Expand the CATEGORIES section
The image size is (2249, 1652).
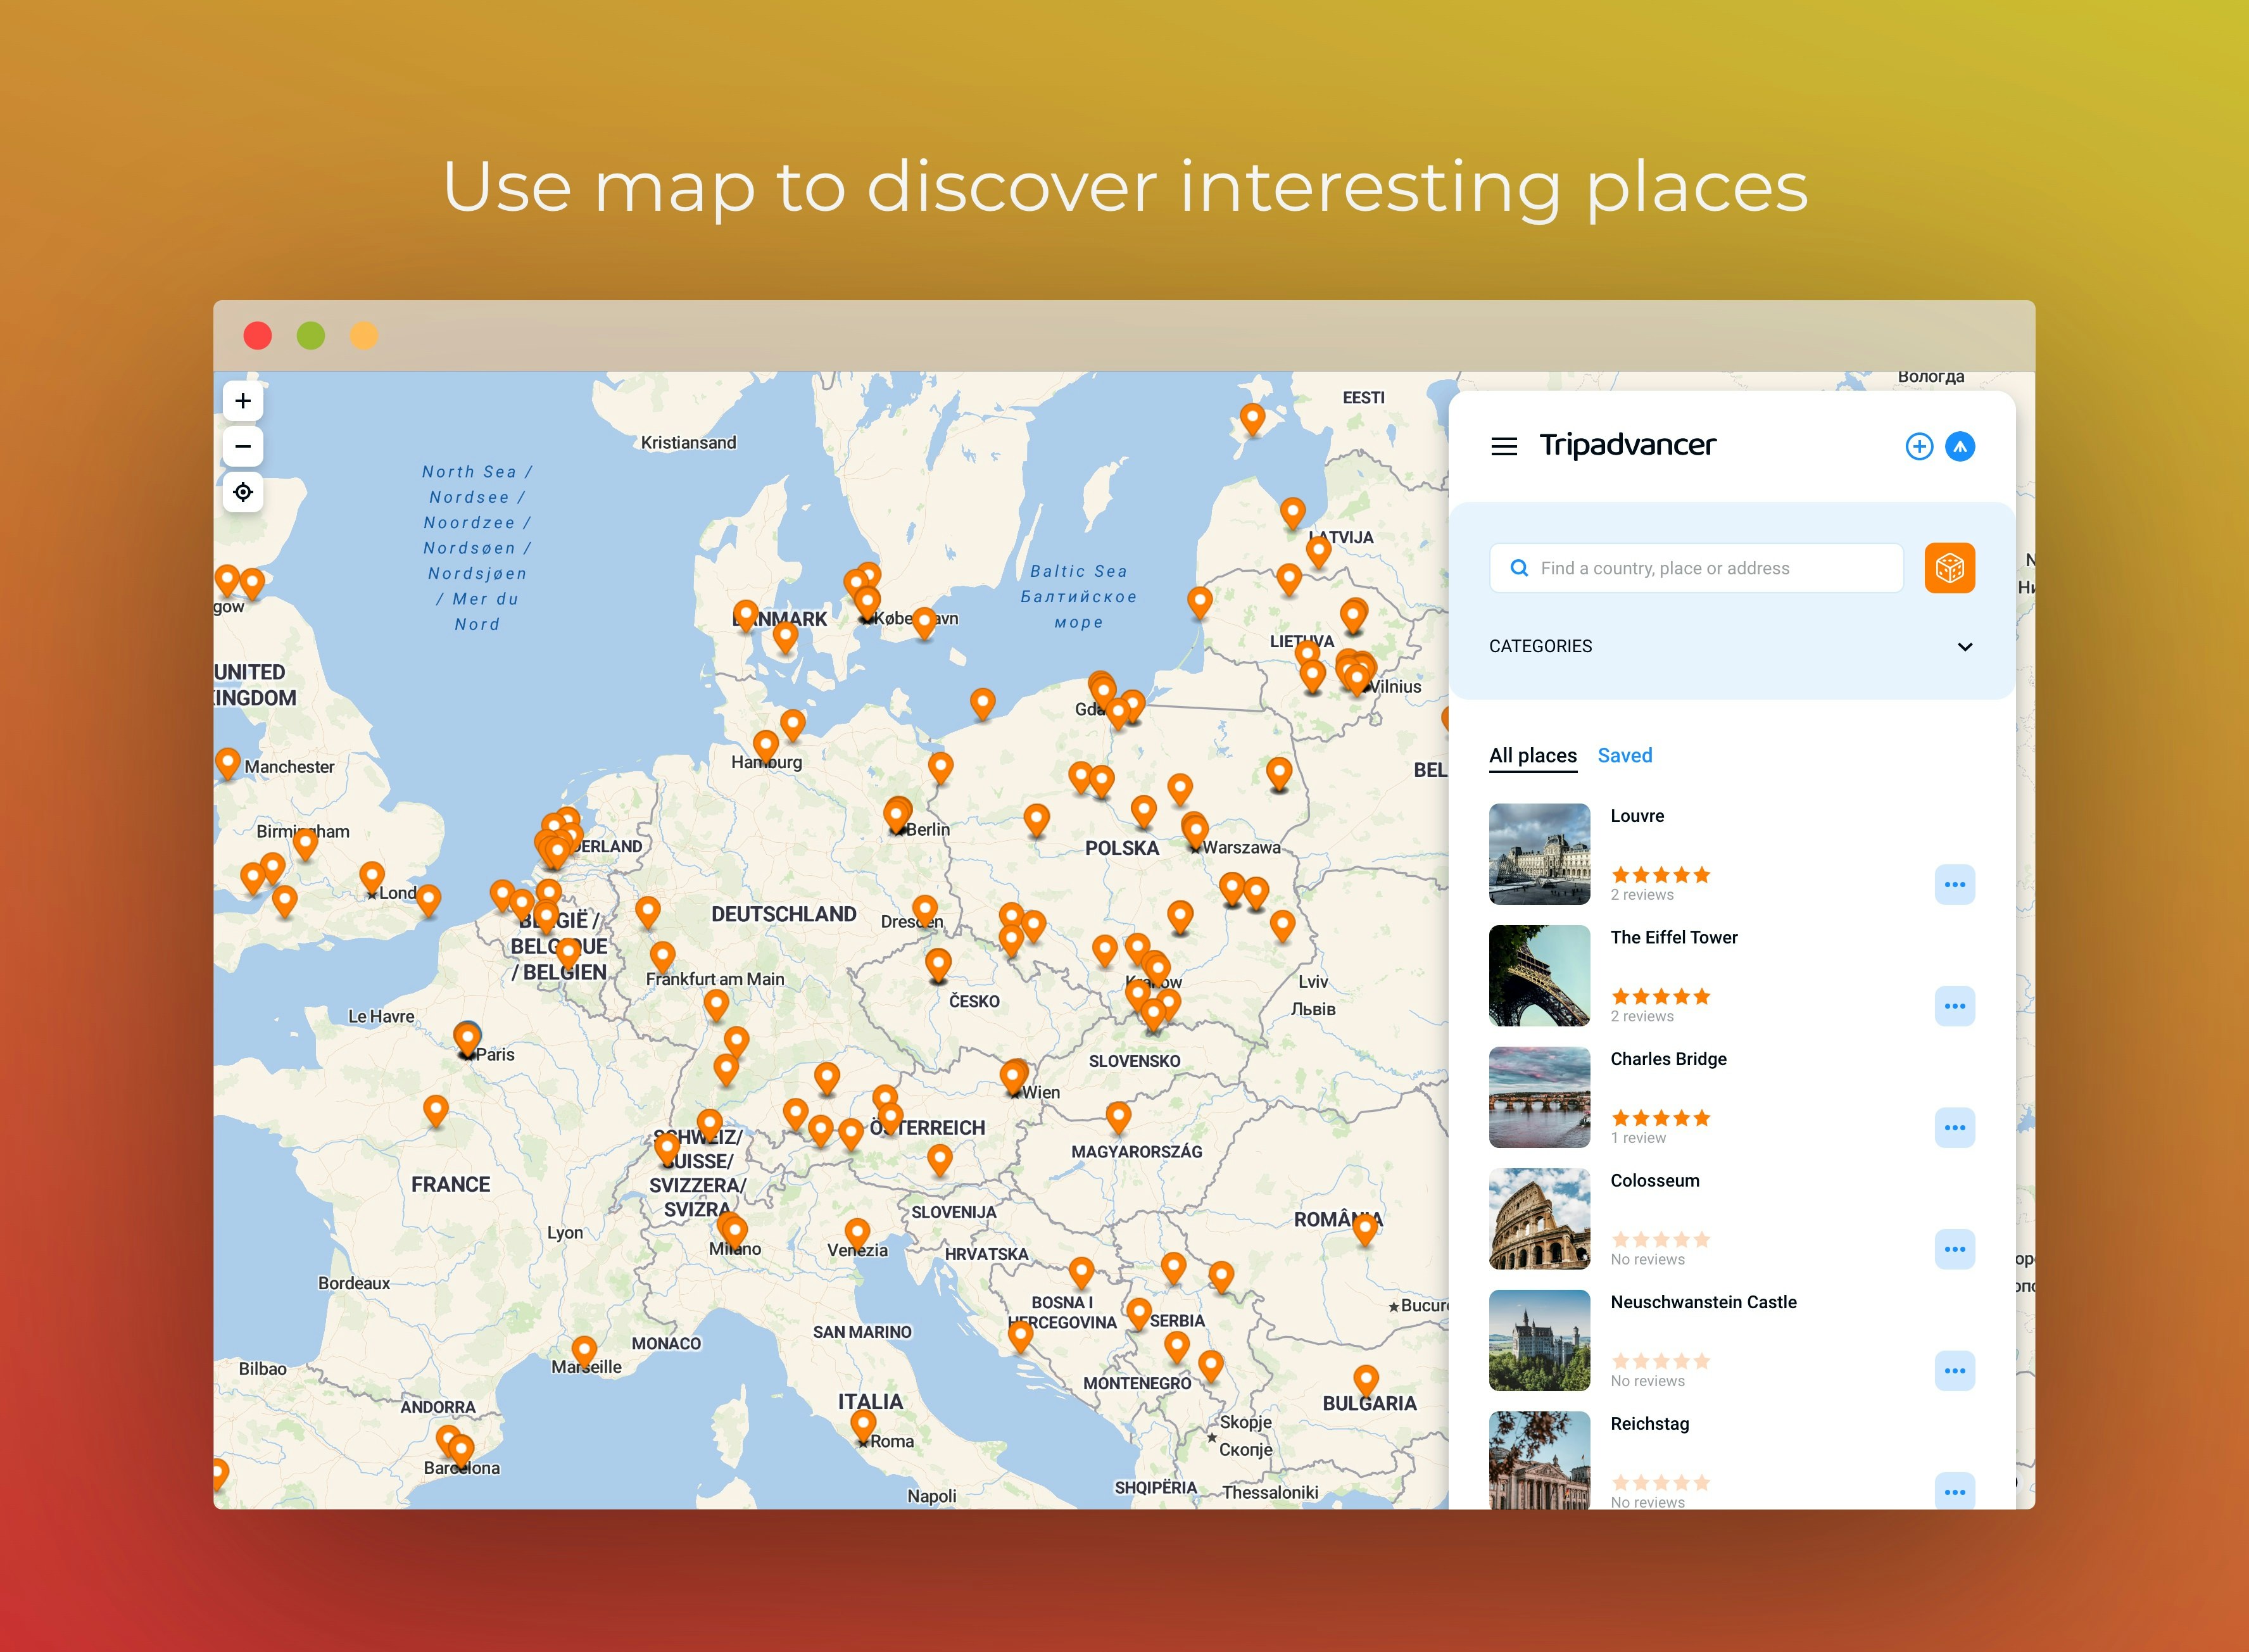[x=1964, y=646]
